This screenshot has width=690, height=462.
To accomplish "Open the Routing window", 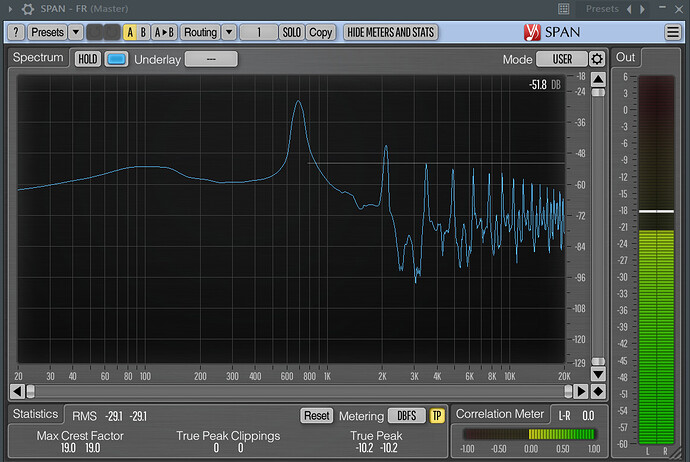I will [200, 32].
